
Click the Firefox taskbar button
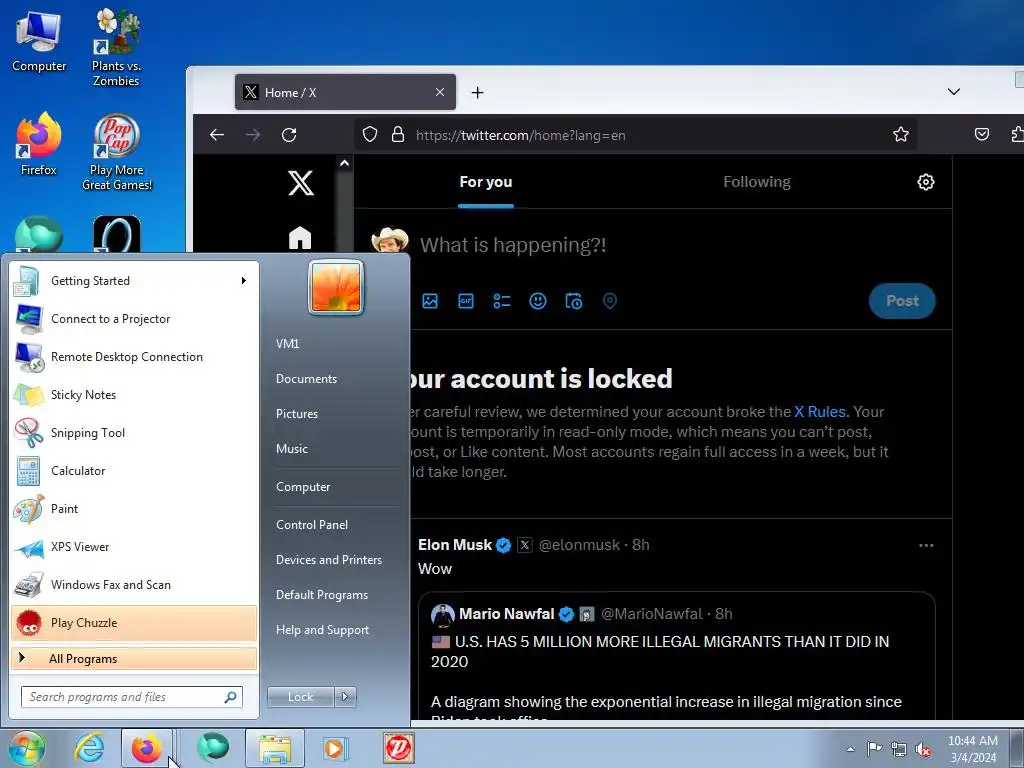pos(147,748)
